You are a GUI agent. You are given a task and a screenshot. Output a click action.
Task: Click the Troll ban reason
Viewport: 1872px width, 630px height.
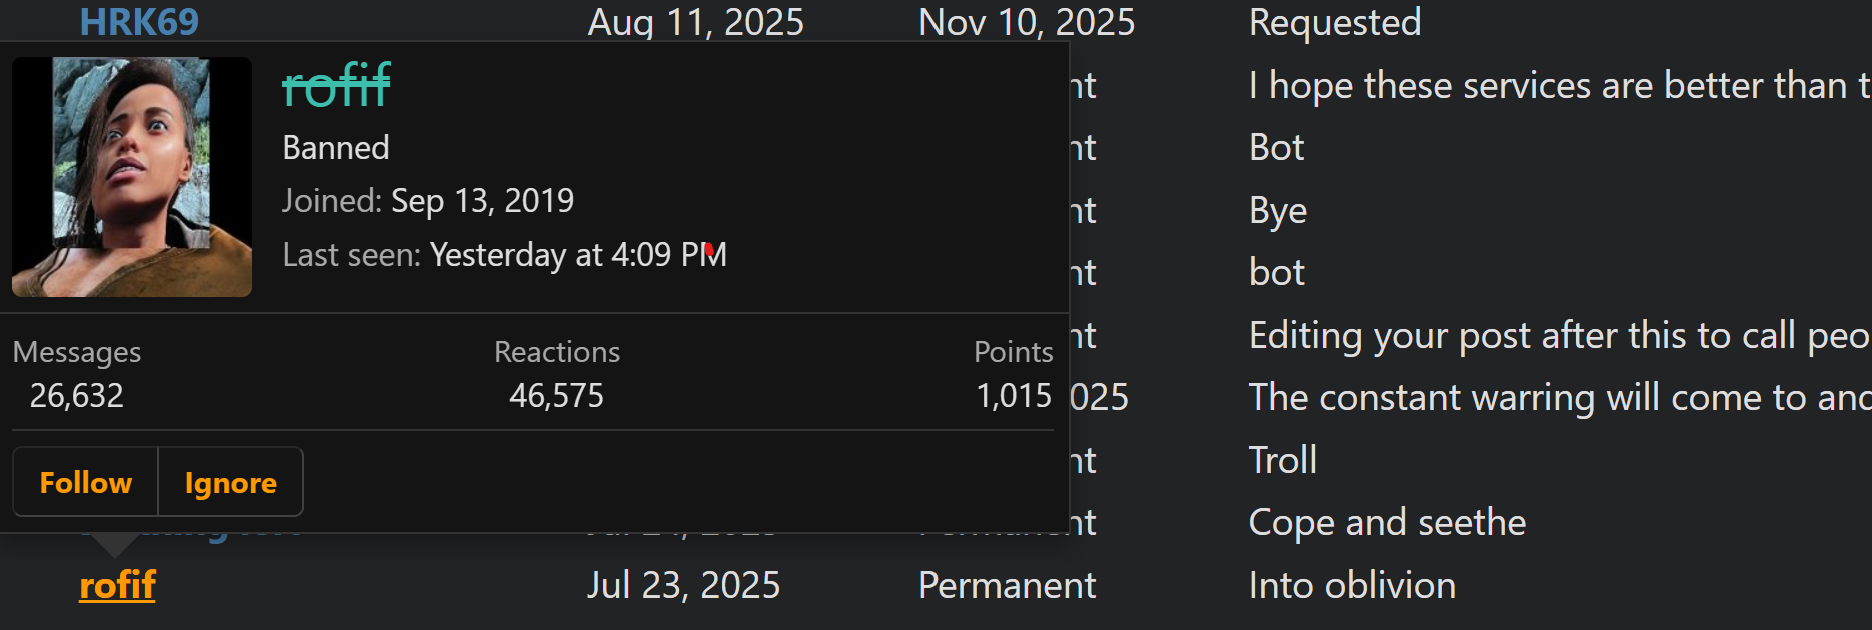(1283, 460)
